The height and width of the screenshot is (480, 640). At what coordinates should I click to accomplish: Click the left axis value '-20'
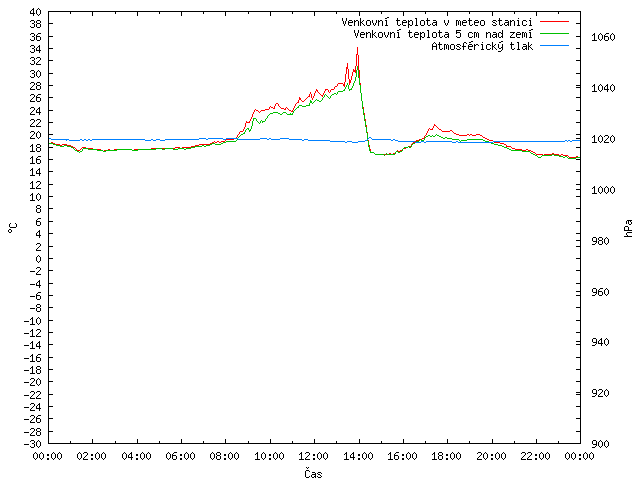pos(33,382)
